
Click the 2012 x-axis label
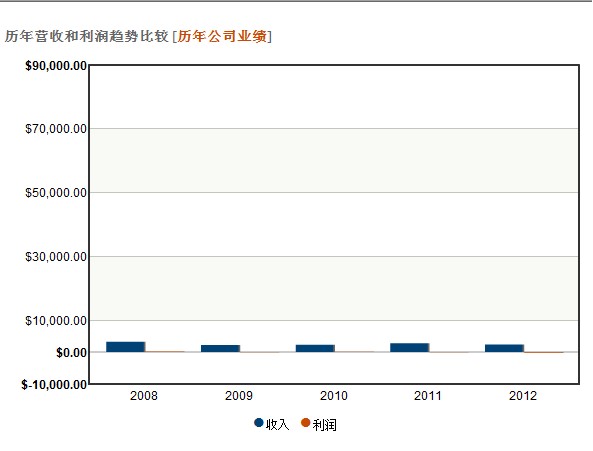pyautogui.click(x=523, y=396)
